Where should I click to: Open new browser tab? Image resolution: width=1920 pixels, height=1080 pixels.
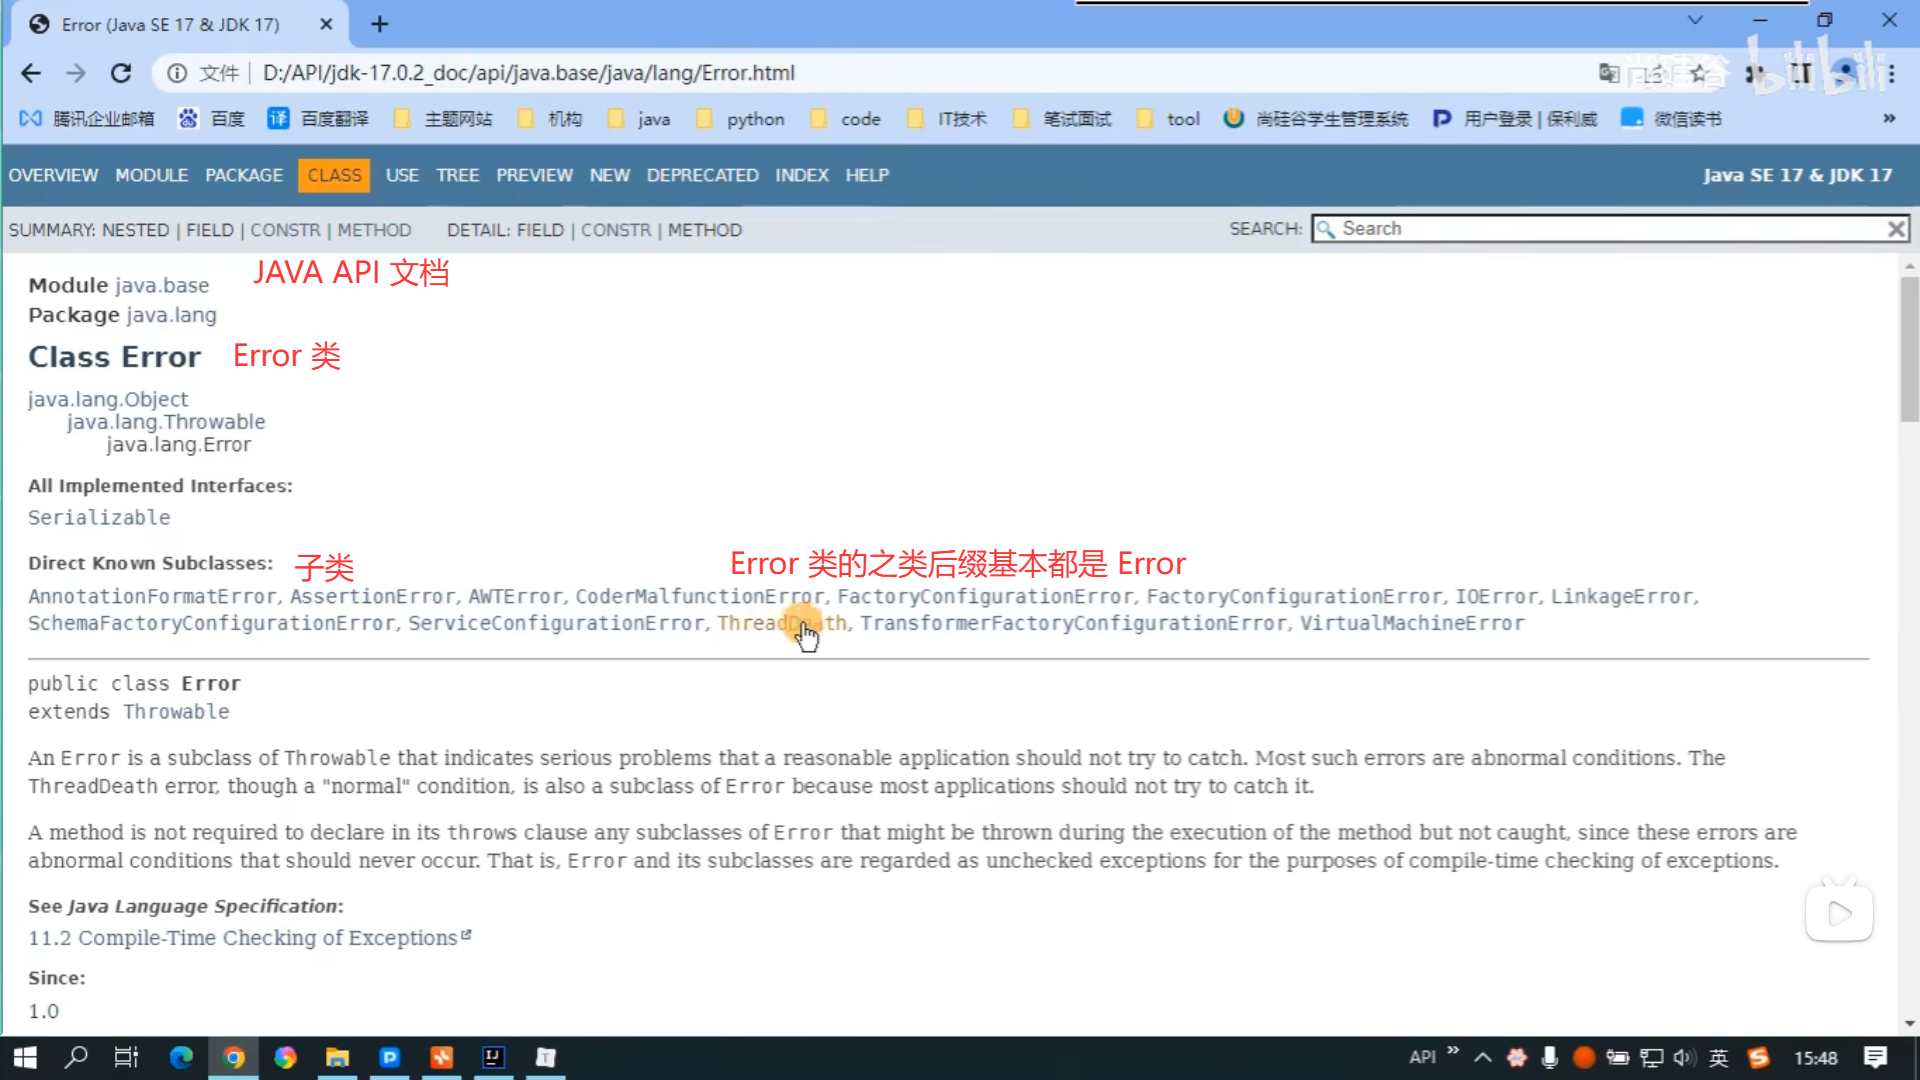click(379, 24)
